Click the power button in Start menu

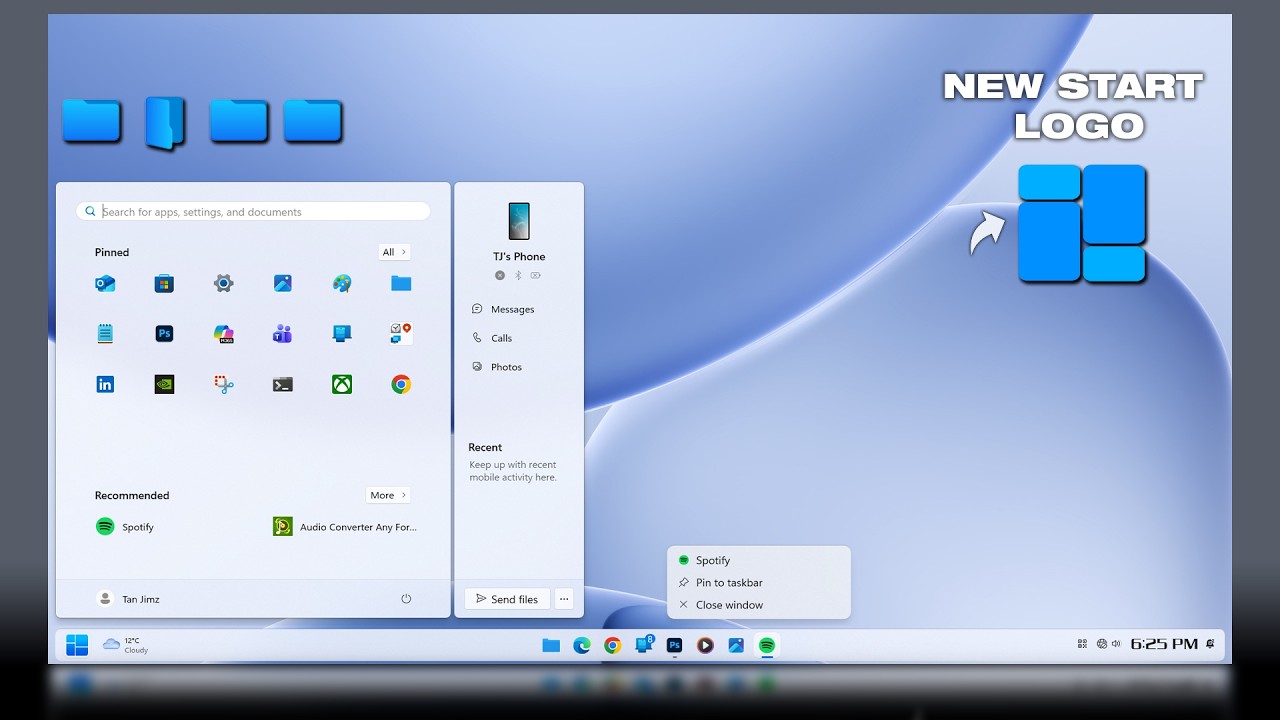[x=406, y=599]
